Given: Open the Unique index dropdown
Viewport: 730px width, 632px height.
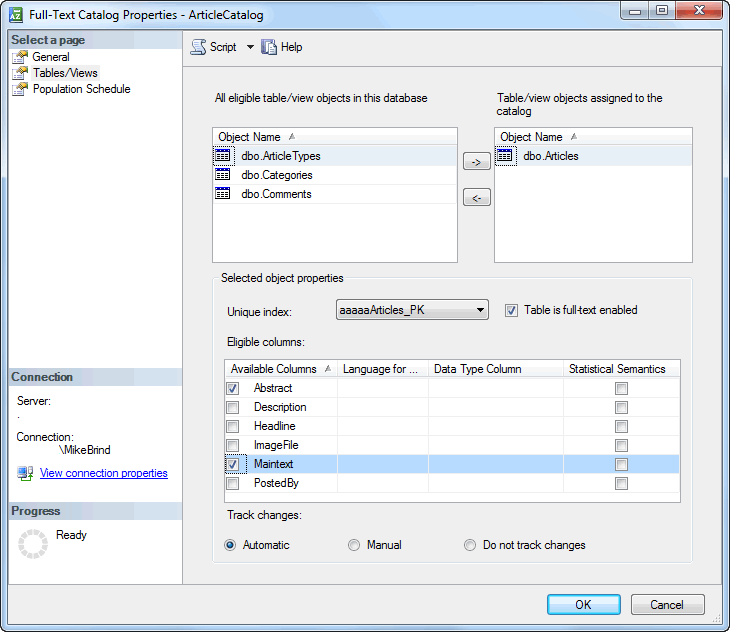Looking at the screenshot, I should click(x=412, y=309).
